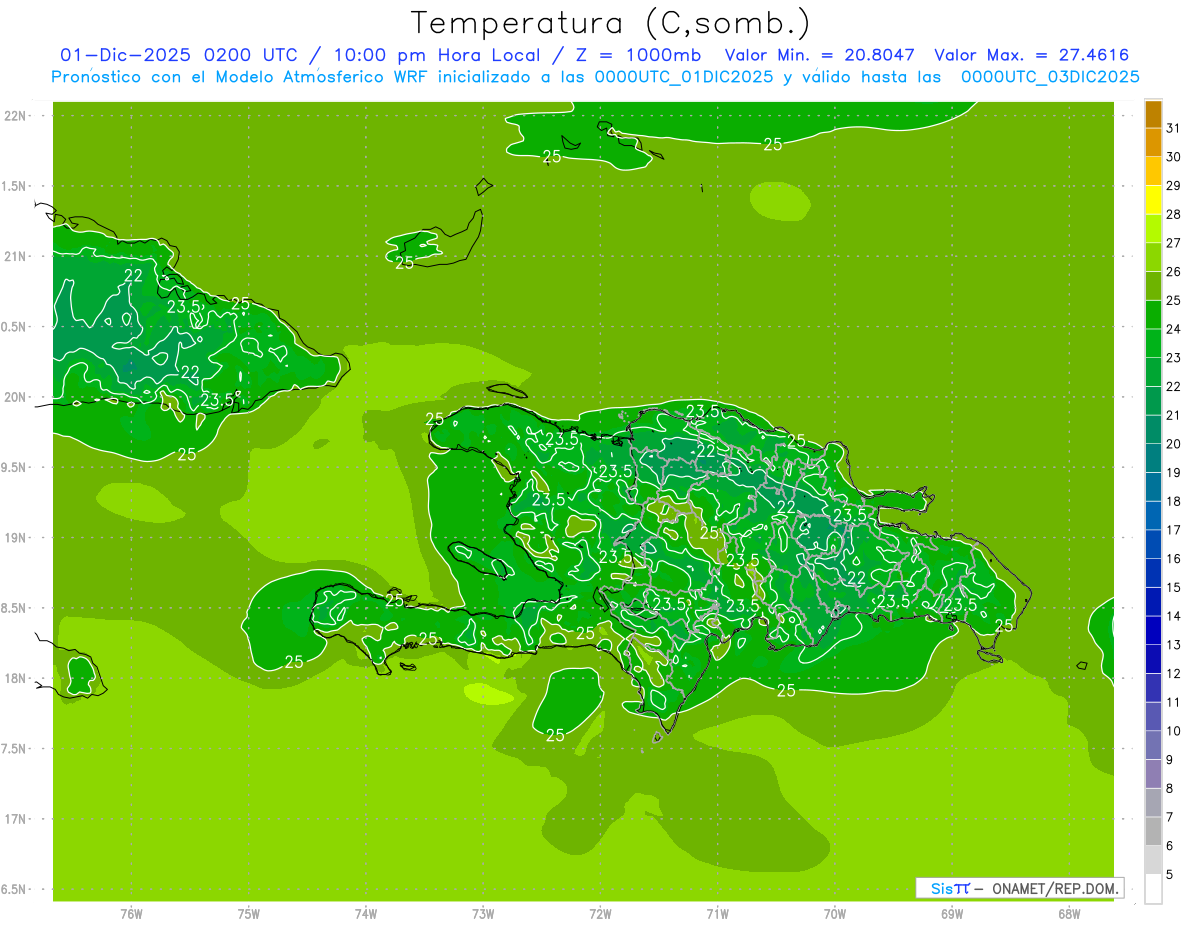1200x927 pixels.
Task: Pick the blue swatch between 15 and 16
Action: tap(1153, 573)
